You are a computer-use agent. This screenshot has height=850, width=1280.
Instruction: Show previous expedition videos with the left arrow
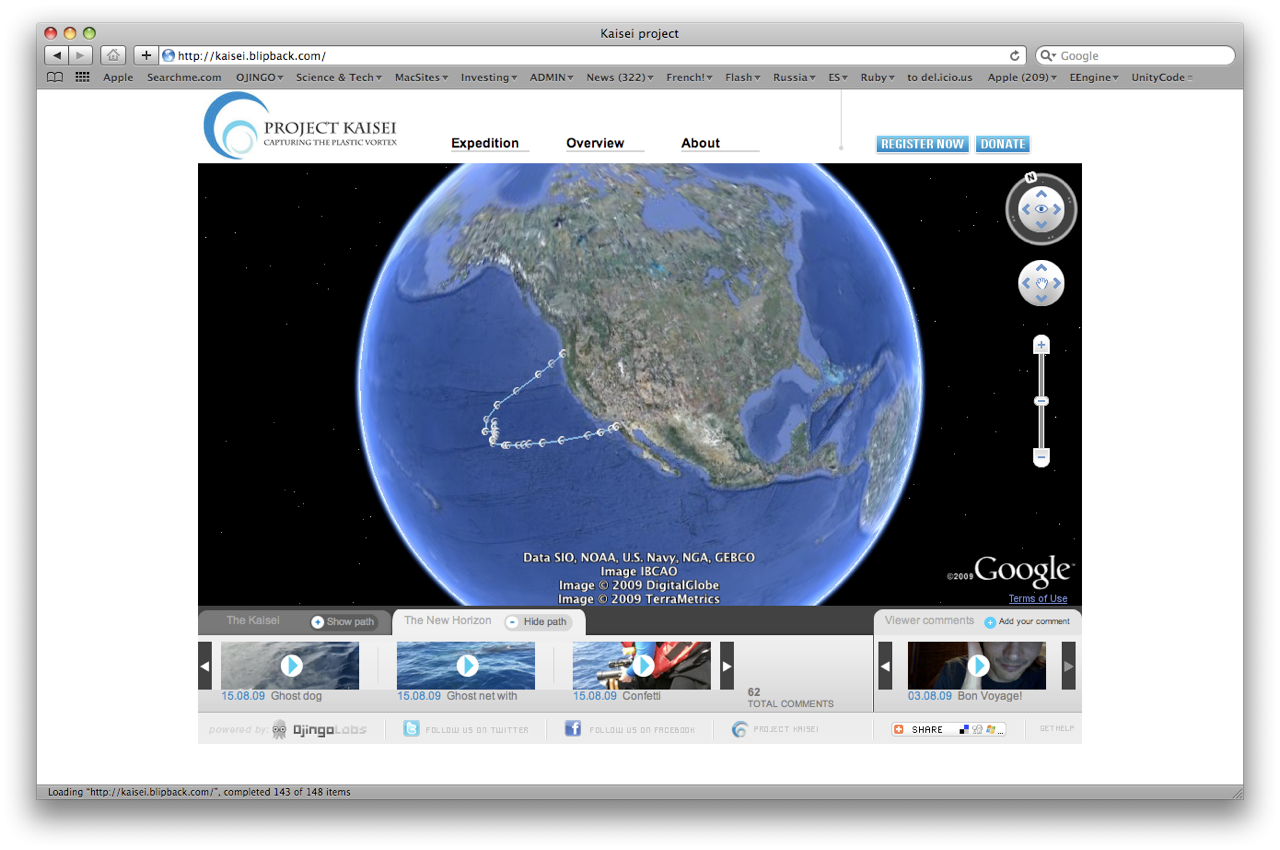click(205, 666)
